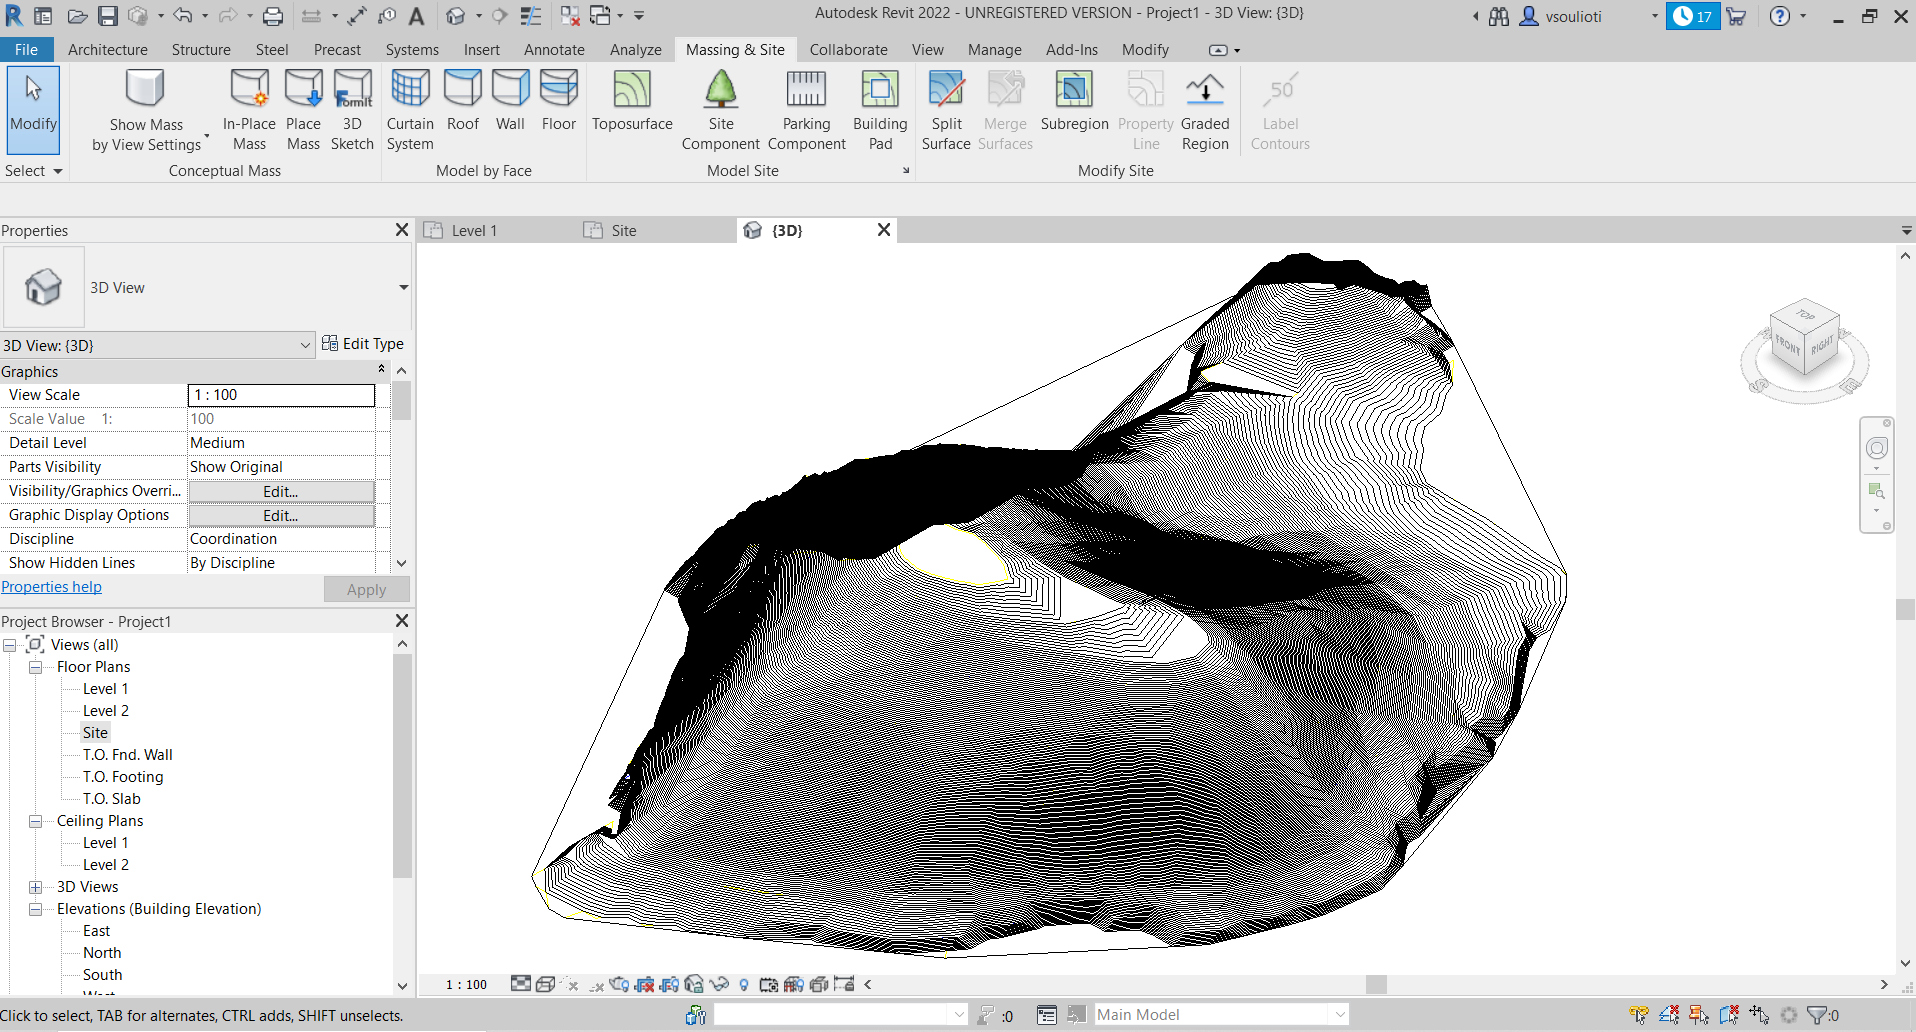Open Visual Style options in view control bar
1916x1032 pixels.
click(x=545, y=984)
